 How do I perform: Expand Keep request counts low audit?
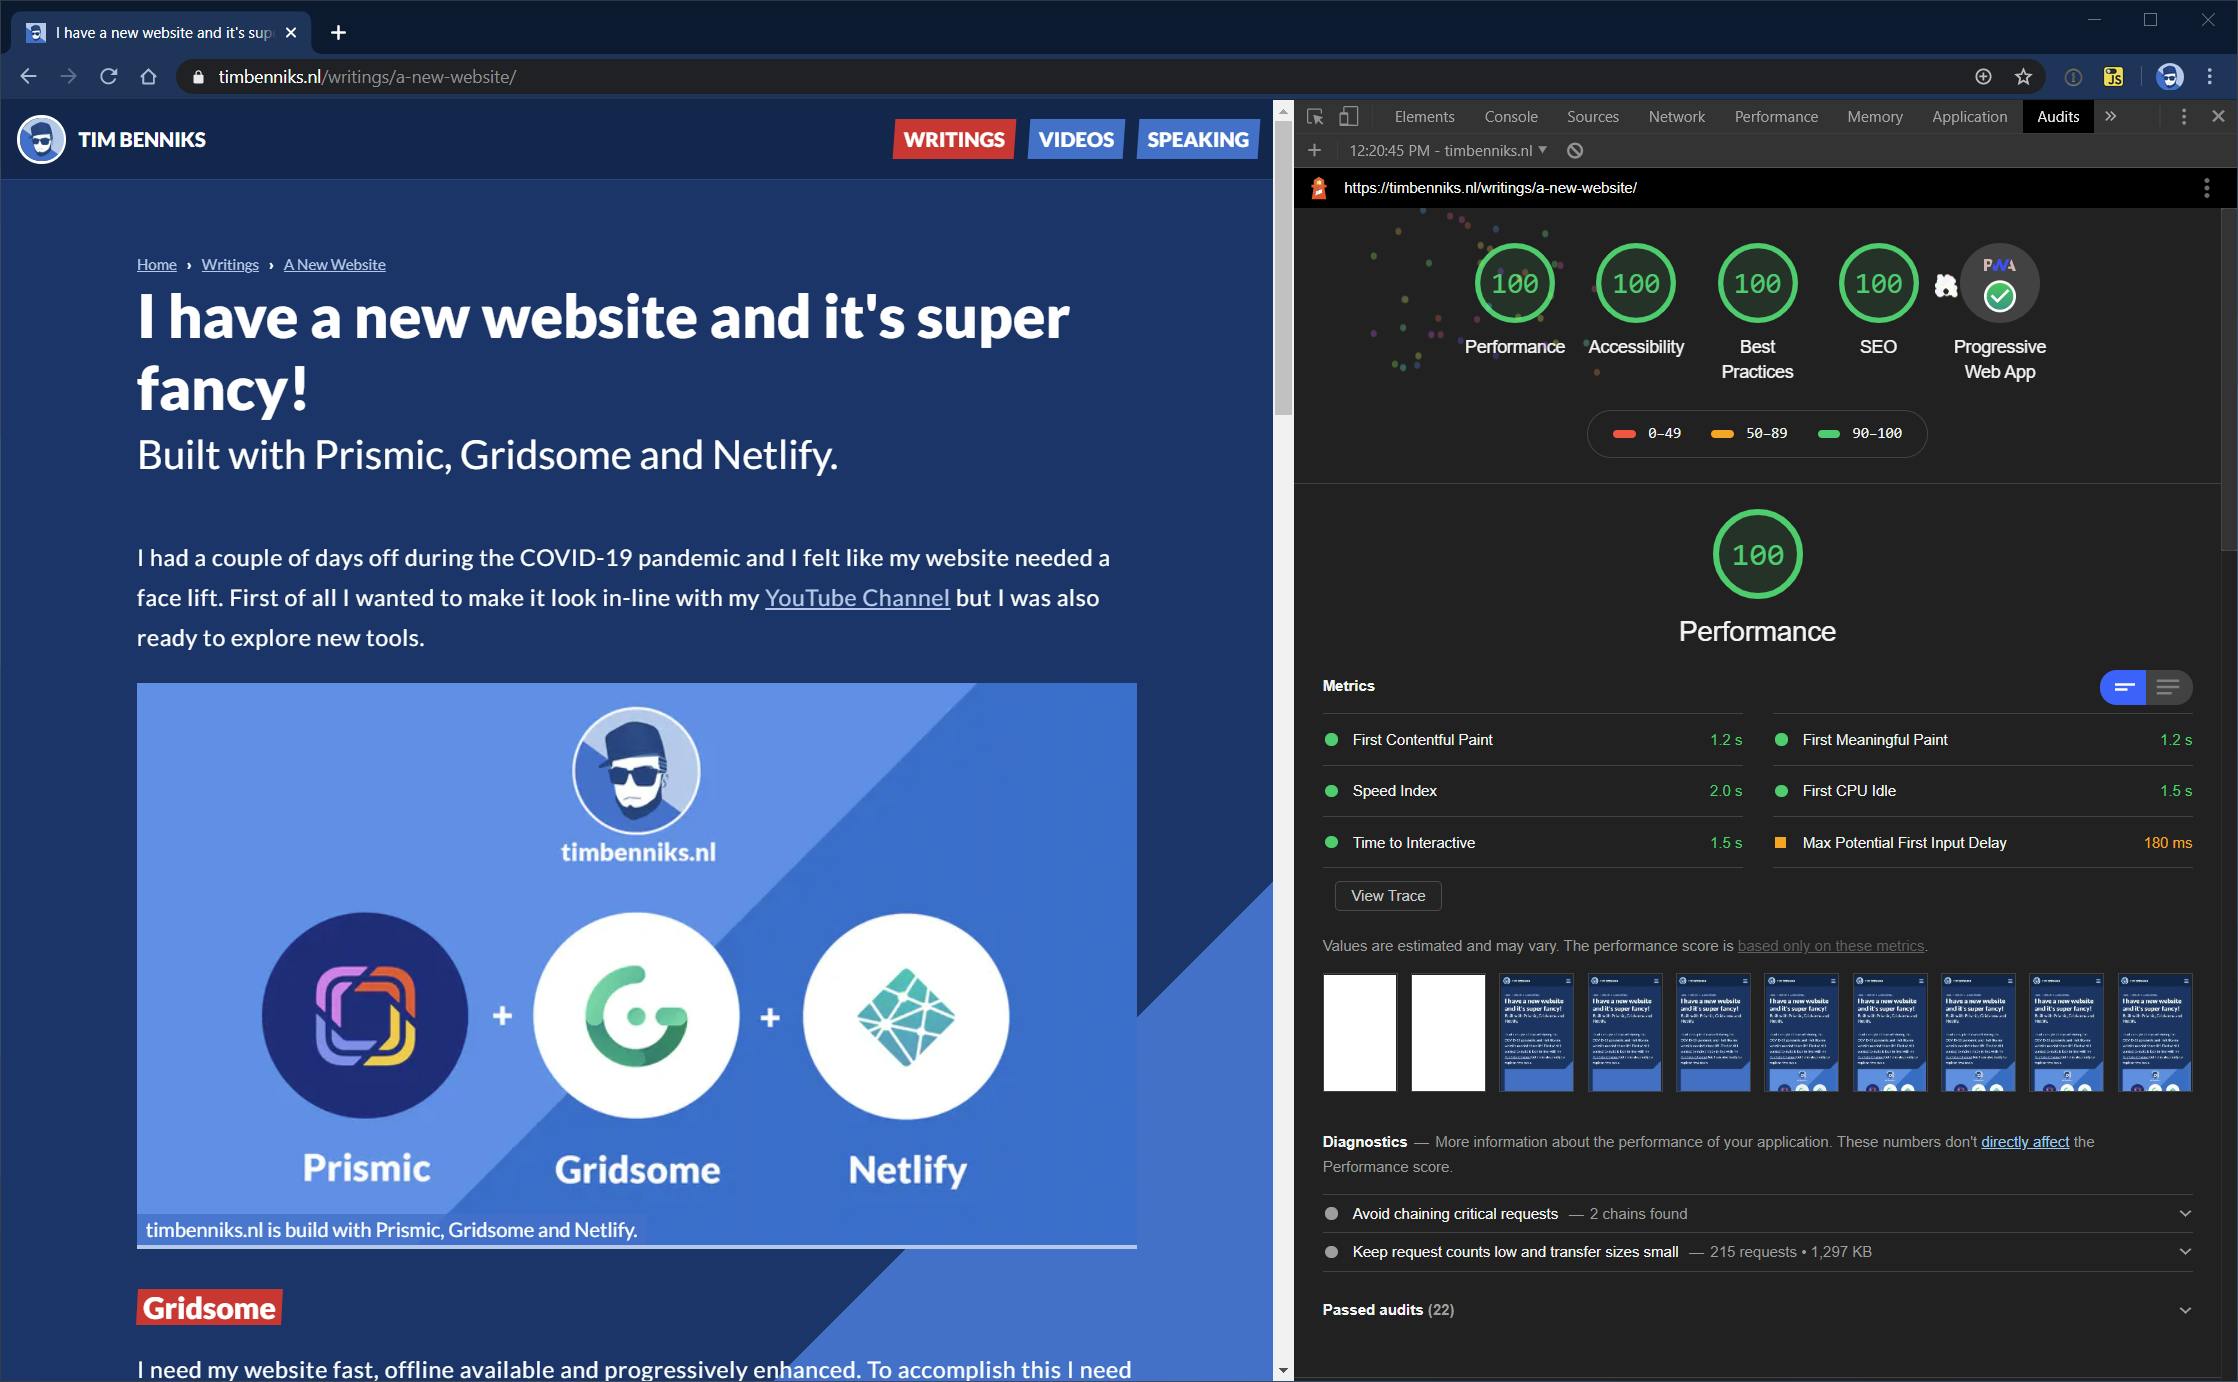click(x=1757, y=1251)
